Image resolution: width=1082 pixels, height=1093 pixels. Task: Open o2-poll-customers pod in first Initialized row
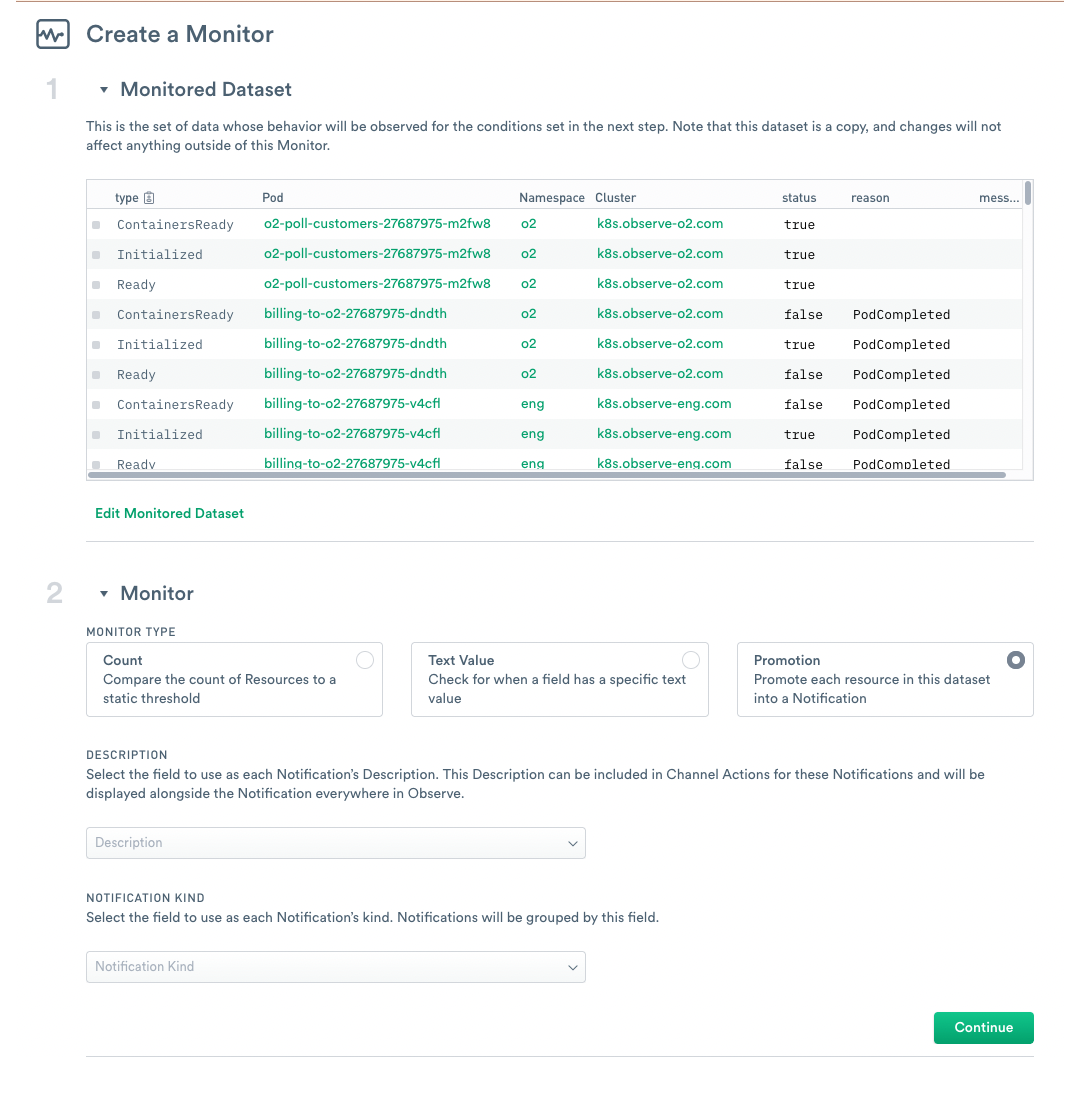click(377, 254)
